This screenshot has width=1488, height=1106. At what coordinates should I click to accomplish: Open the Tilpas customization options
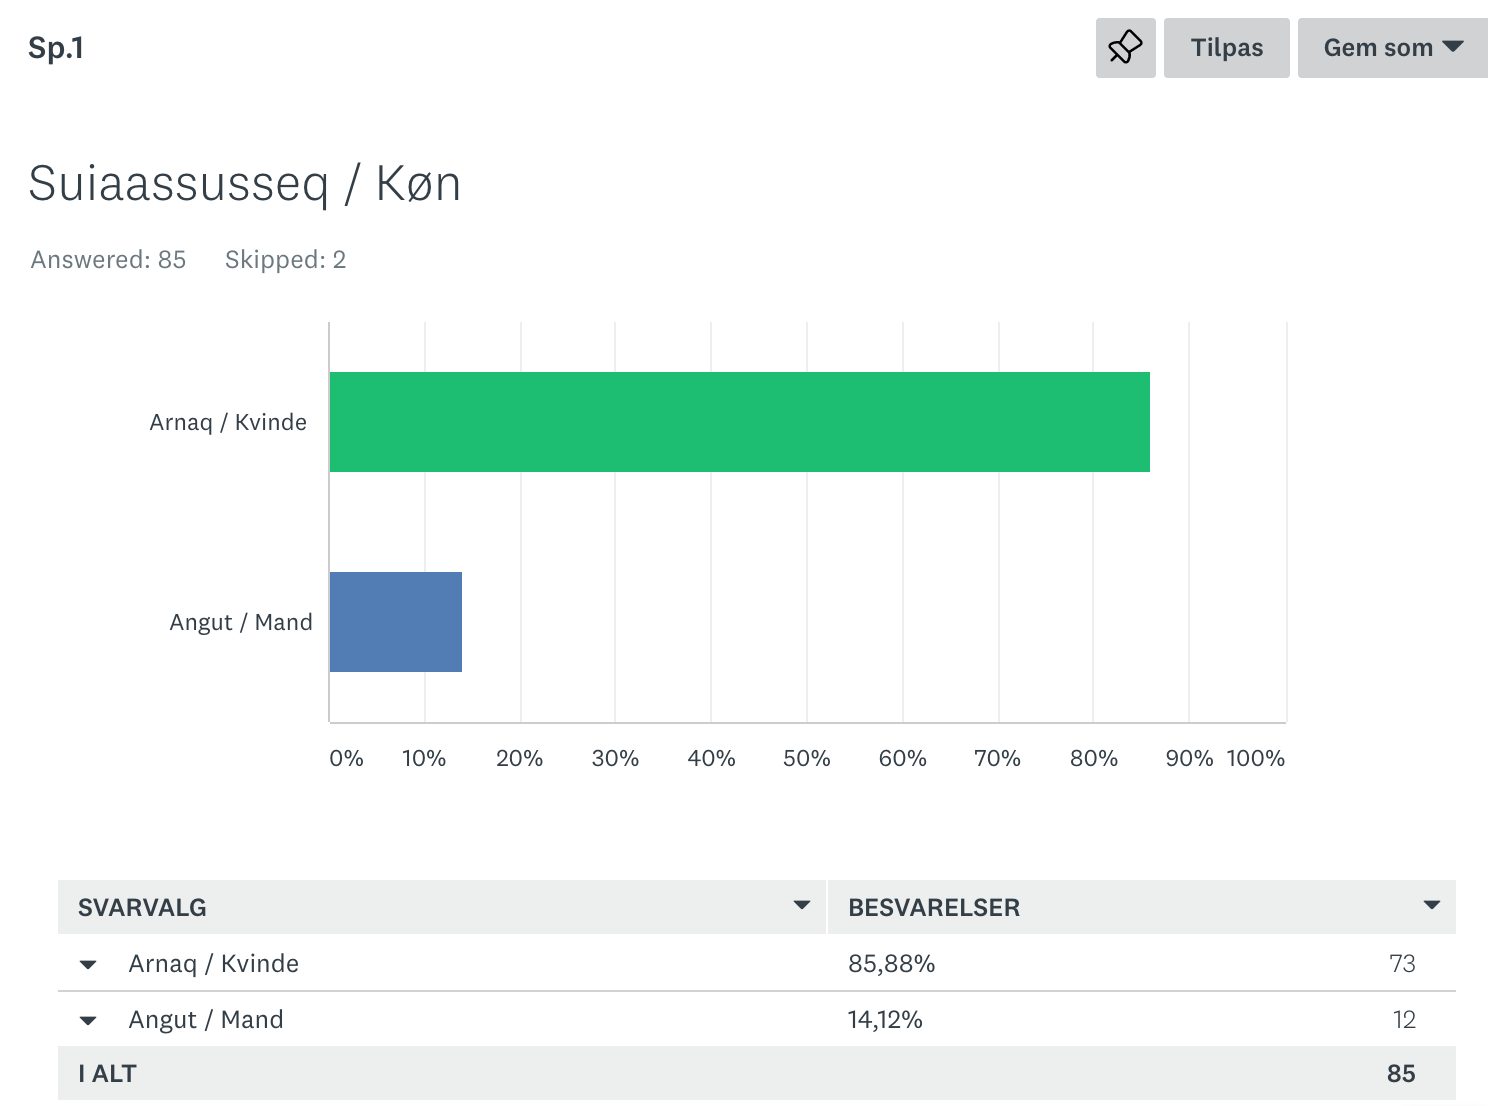[x=1226, y=48]
